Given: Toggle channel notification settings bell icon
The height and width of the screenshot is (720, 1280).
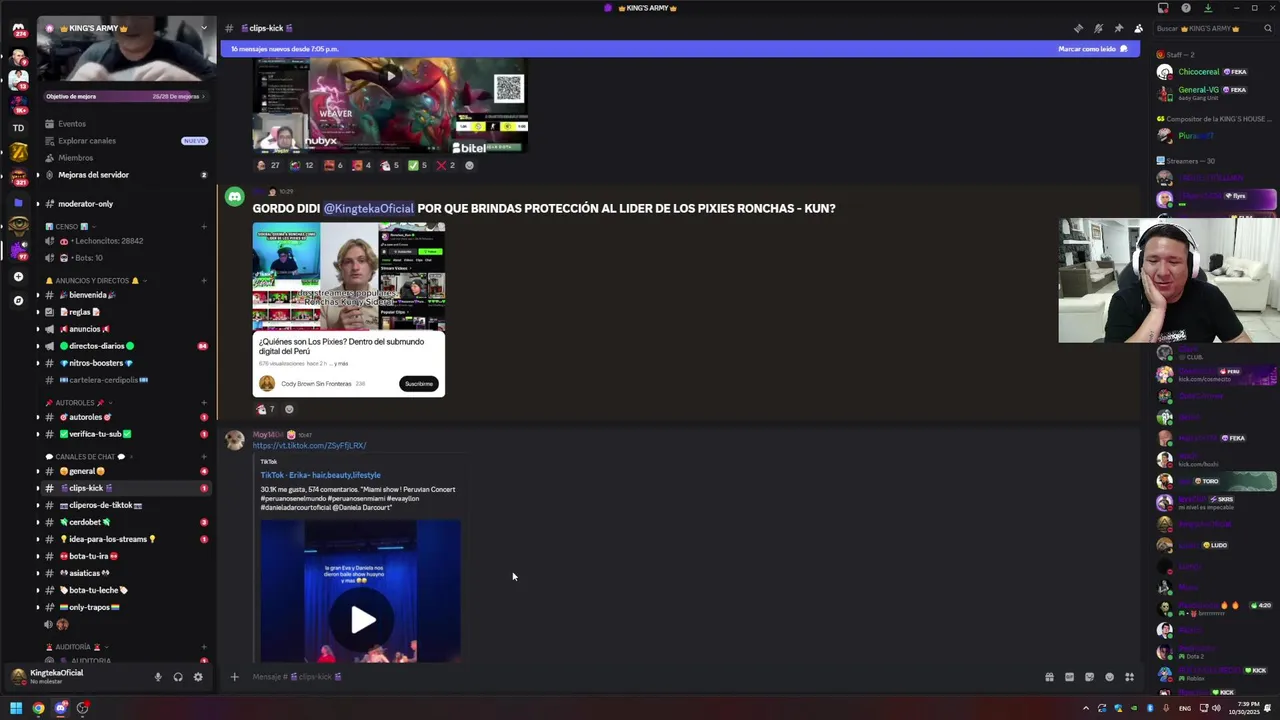Looking at the screenshot, I should tap(1098, 28).
